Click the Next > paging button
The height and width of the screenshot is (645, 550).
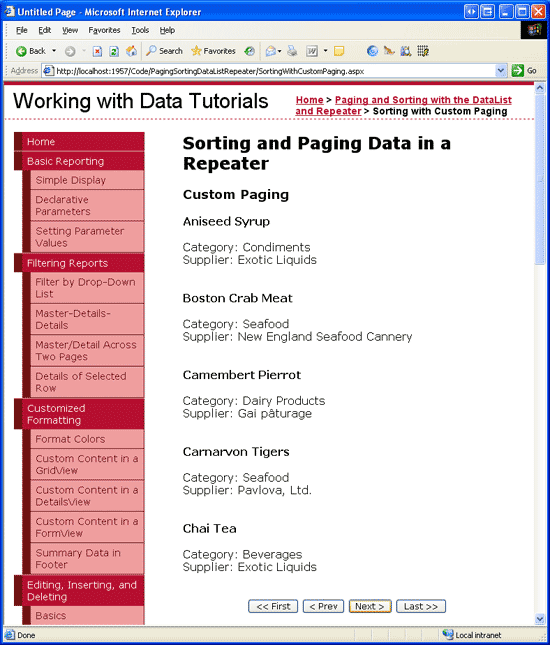pos(370,606)
